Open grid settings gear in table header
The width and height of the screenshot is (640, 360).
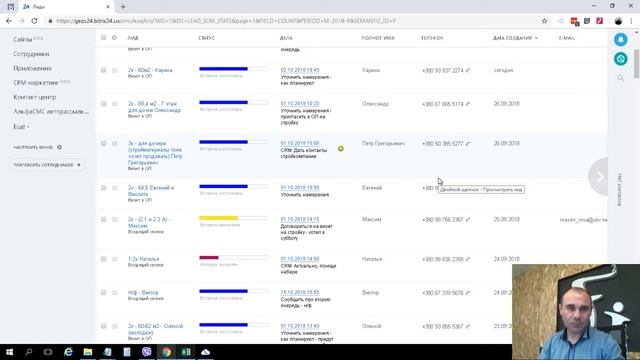tap(114, 38)
